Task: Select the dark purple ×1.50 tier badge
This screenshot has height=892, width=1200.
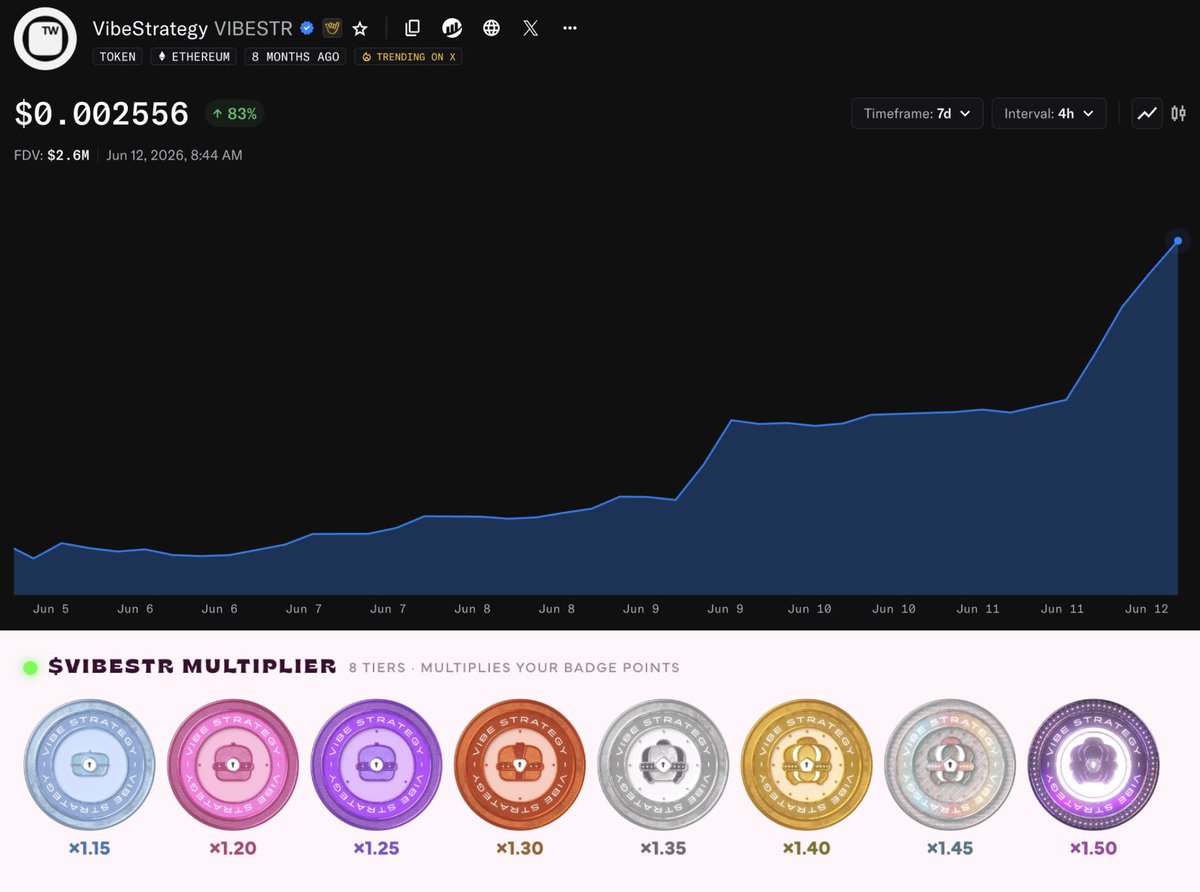Action: (x=1094, y=763)
